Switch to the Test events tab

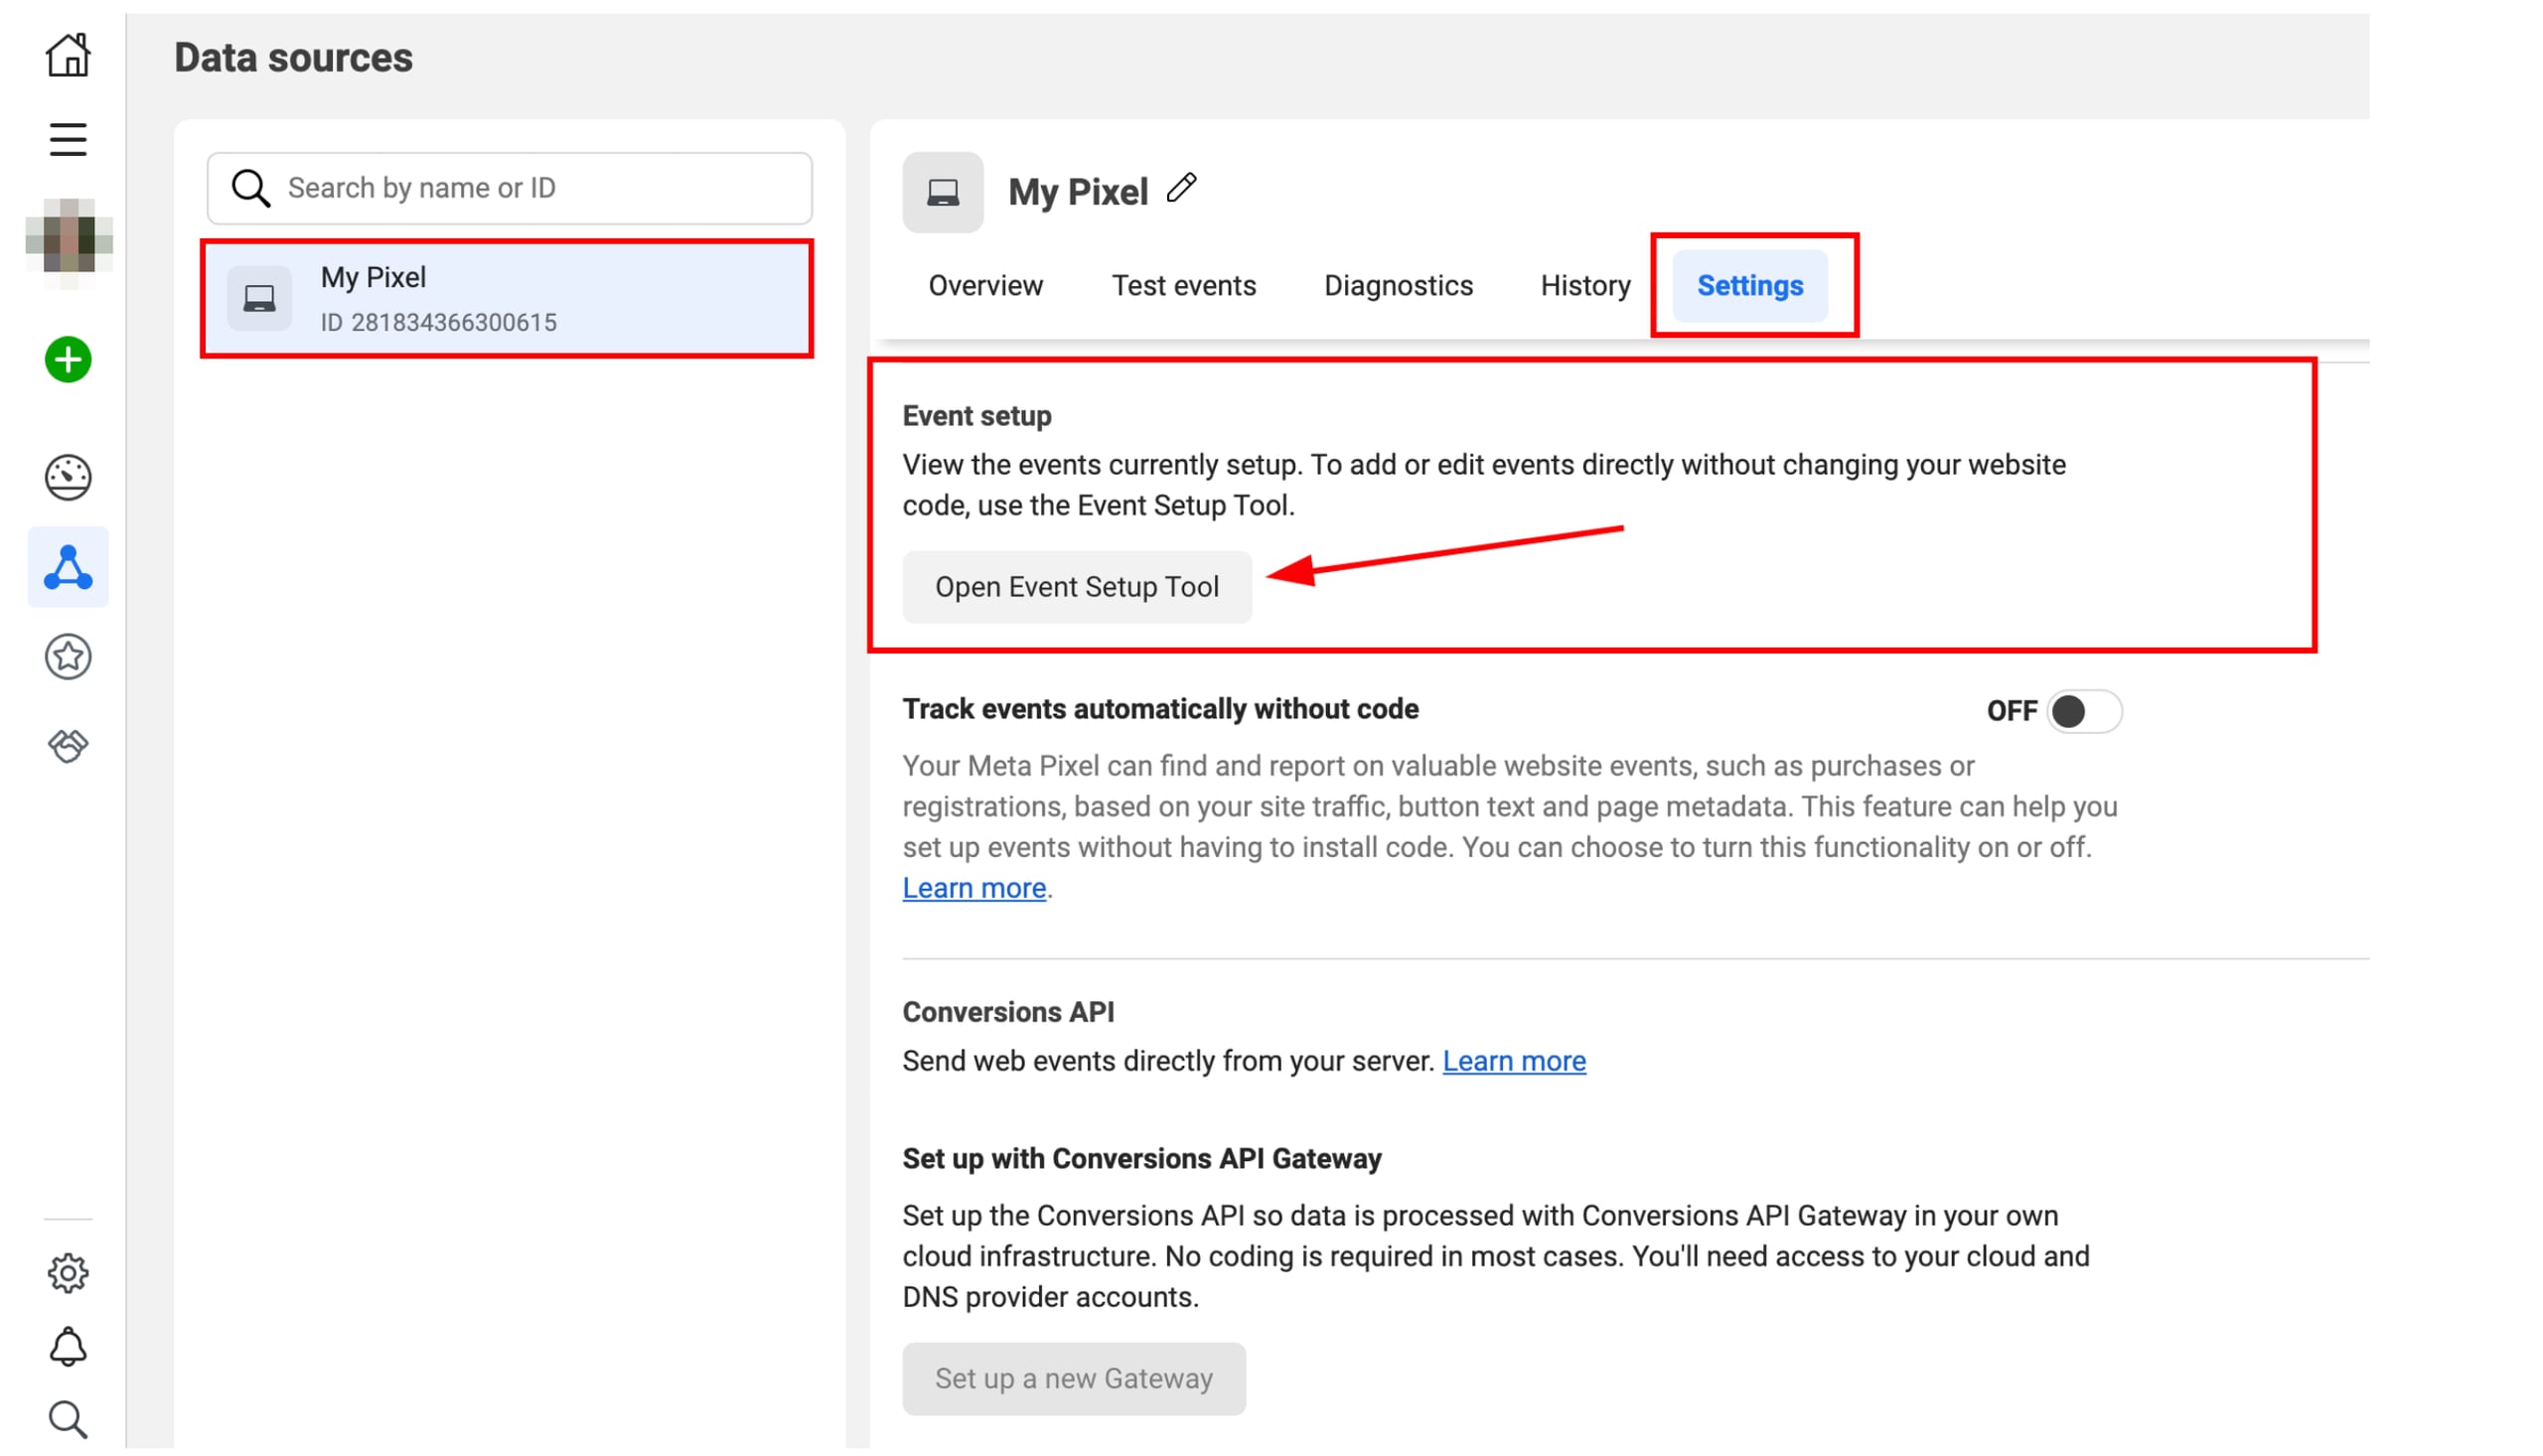point(1184,285)
